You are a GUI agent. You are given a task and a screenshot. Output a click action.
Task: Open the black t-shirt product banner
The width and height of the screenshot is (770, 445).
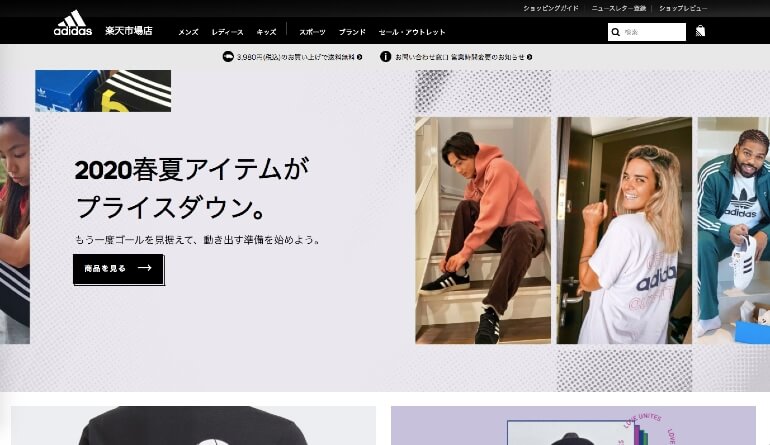coord(193,425)
